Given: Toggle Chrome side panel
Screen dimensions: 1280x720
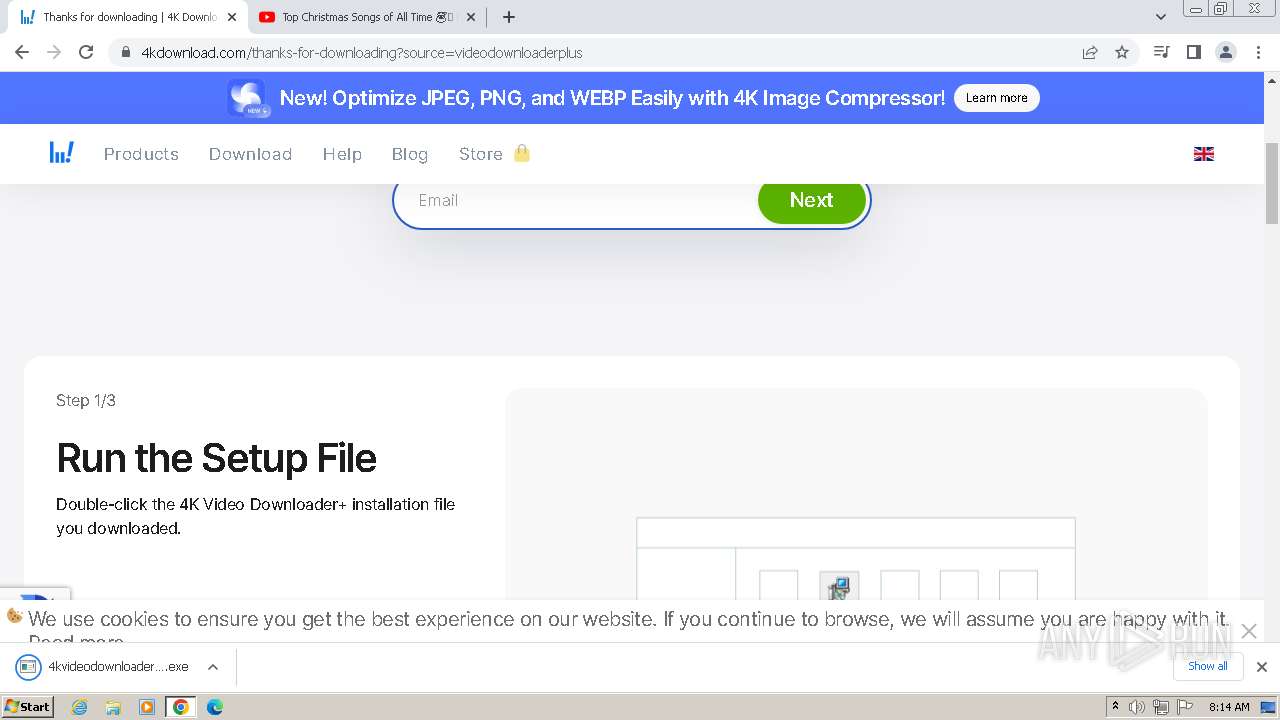Looking at the screenshot, I should (x=1193, y=52).
